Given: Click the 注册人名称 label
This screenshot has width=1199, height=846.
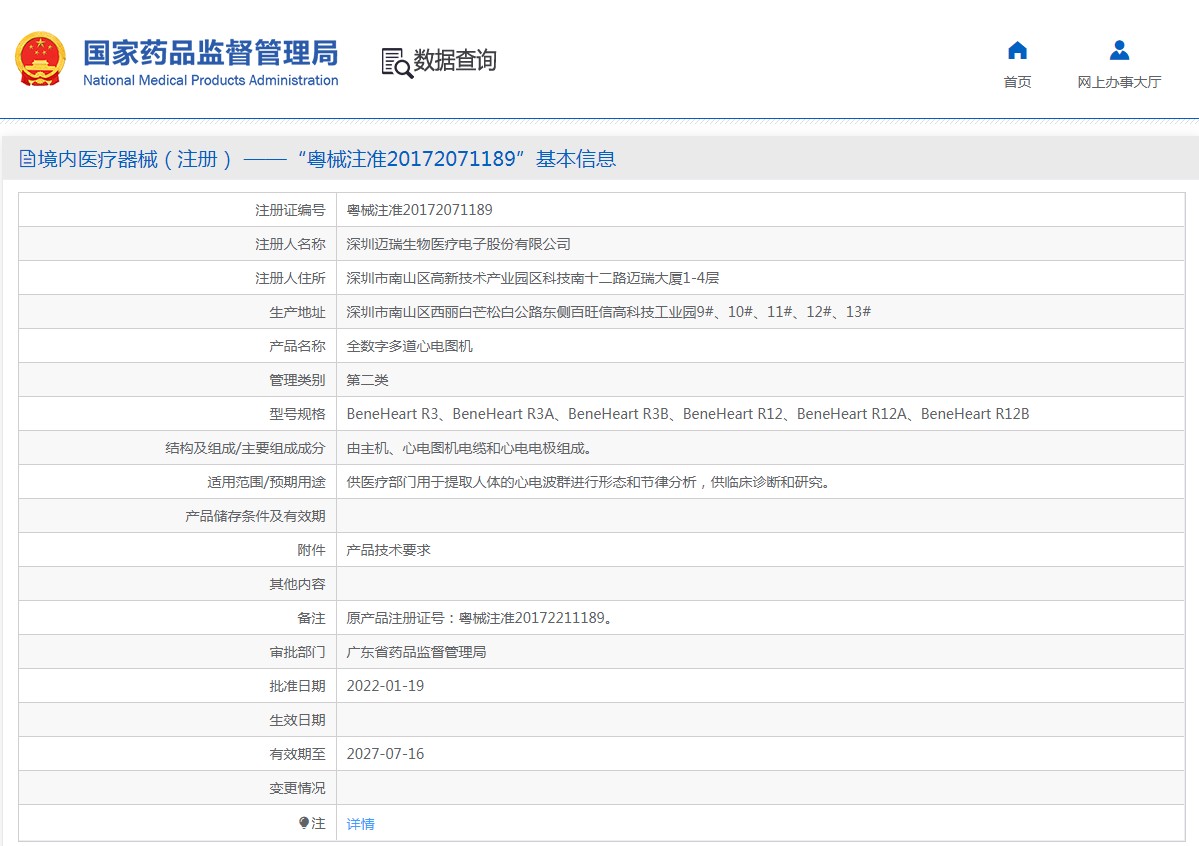Looking at the screenshot, I should click(x=290, y=244).
